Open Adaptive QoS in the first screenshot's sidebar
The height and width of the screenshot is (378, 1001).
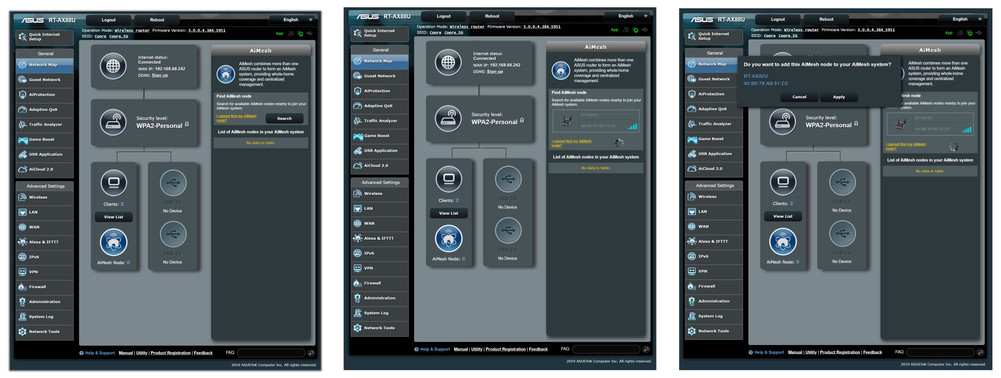tap(45, 109)
